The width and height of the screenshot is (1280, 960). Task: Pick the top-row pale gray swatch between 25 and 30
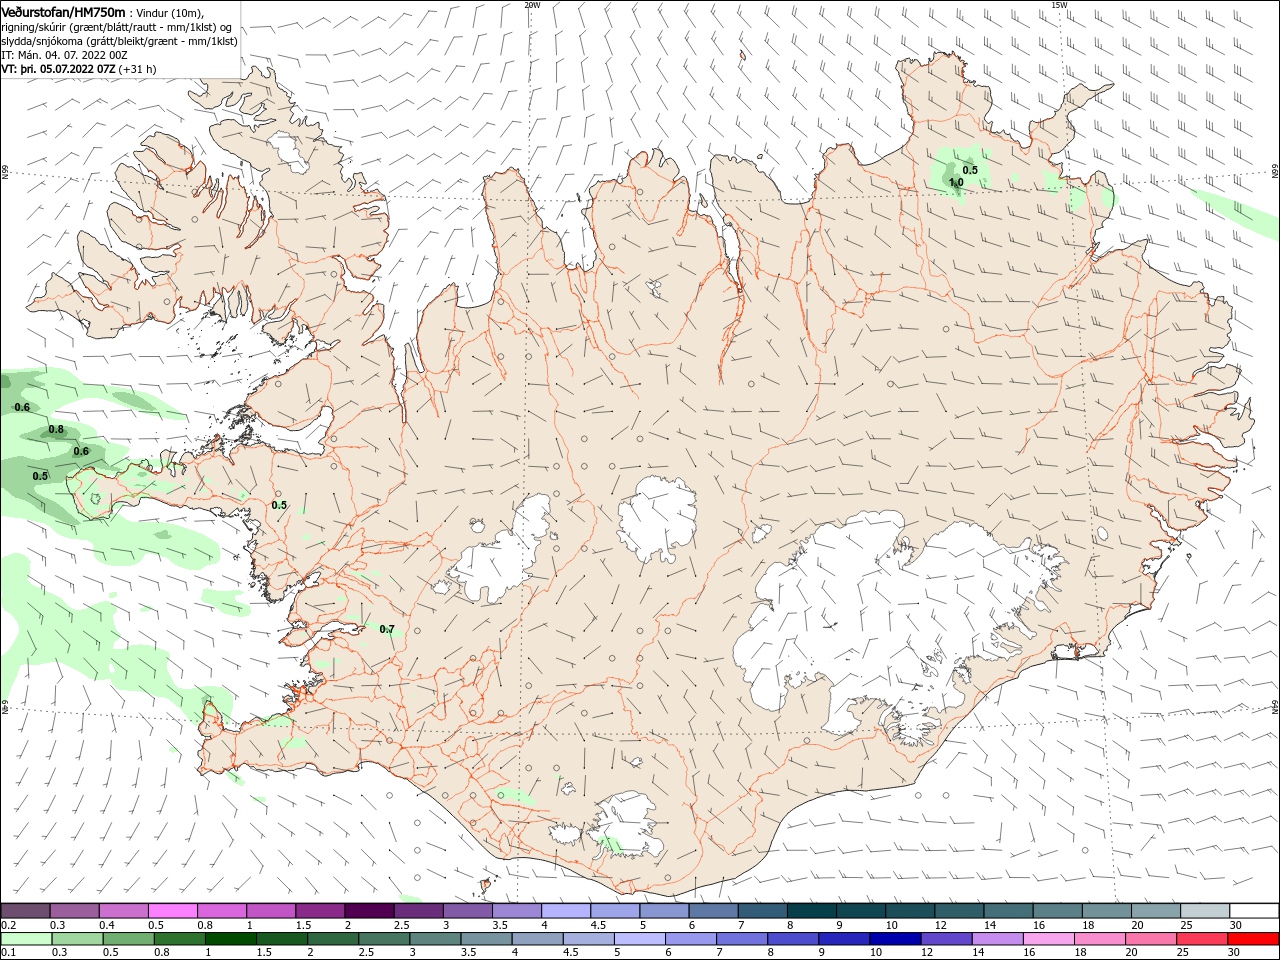point(1205,911)
